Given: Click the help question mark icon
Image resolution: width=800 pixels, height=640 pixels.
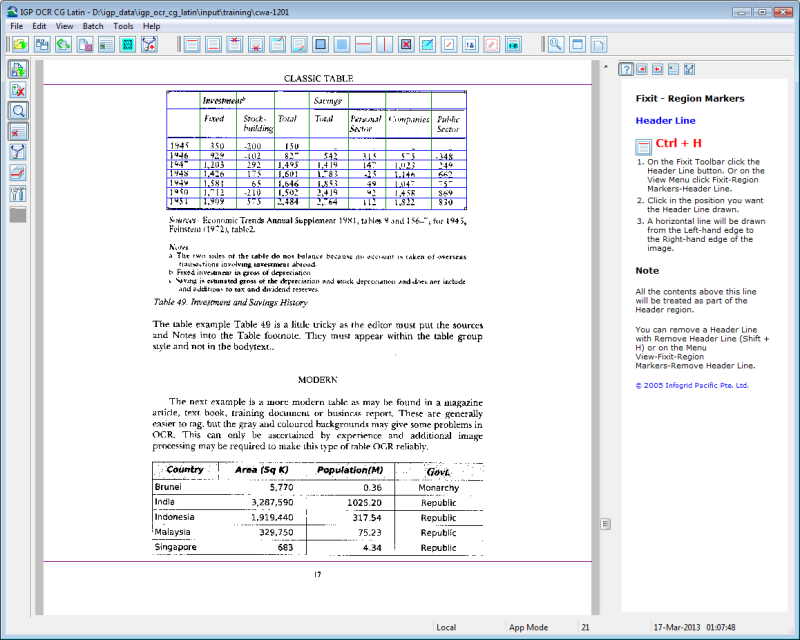Looking at the screenshot, I should [626, 69].
